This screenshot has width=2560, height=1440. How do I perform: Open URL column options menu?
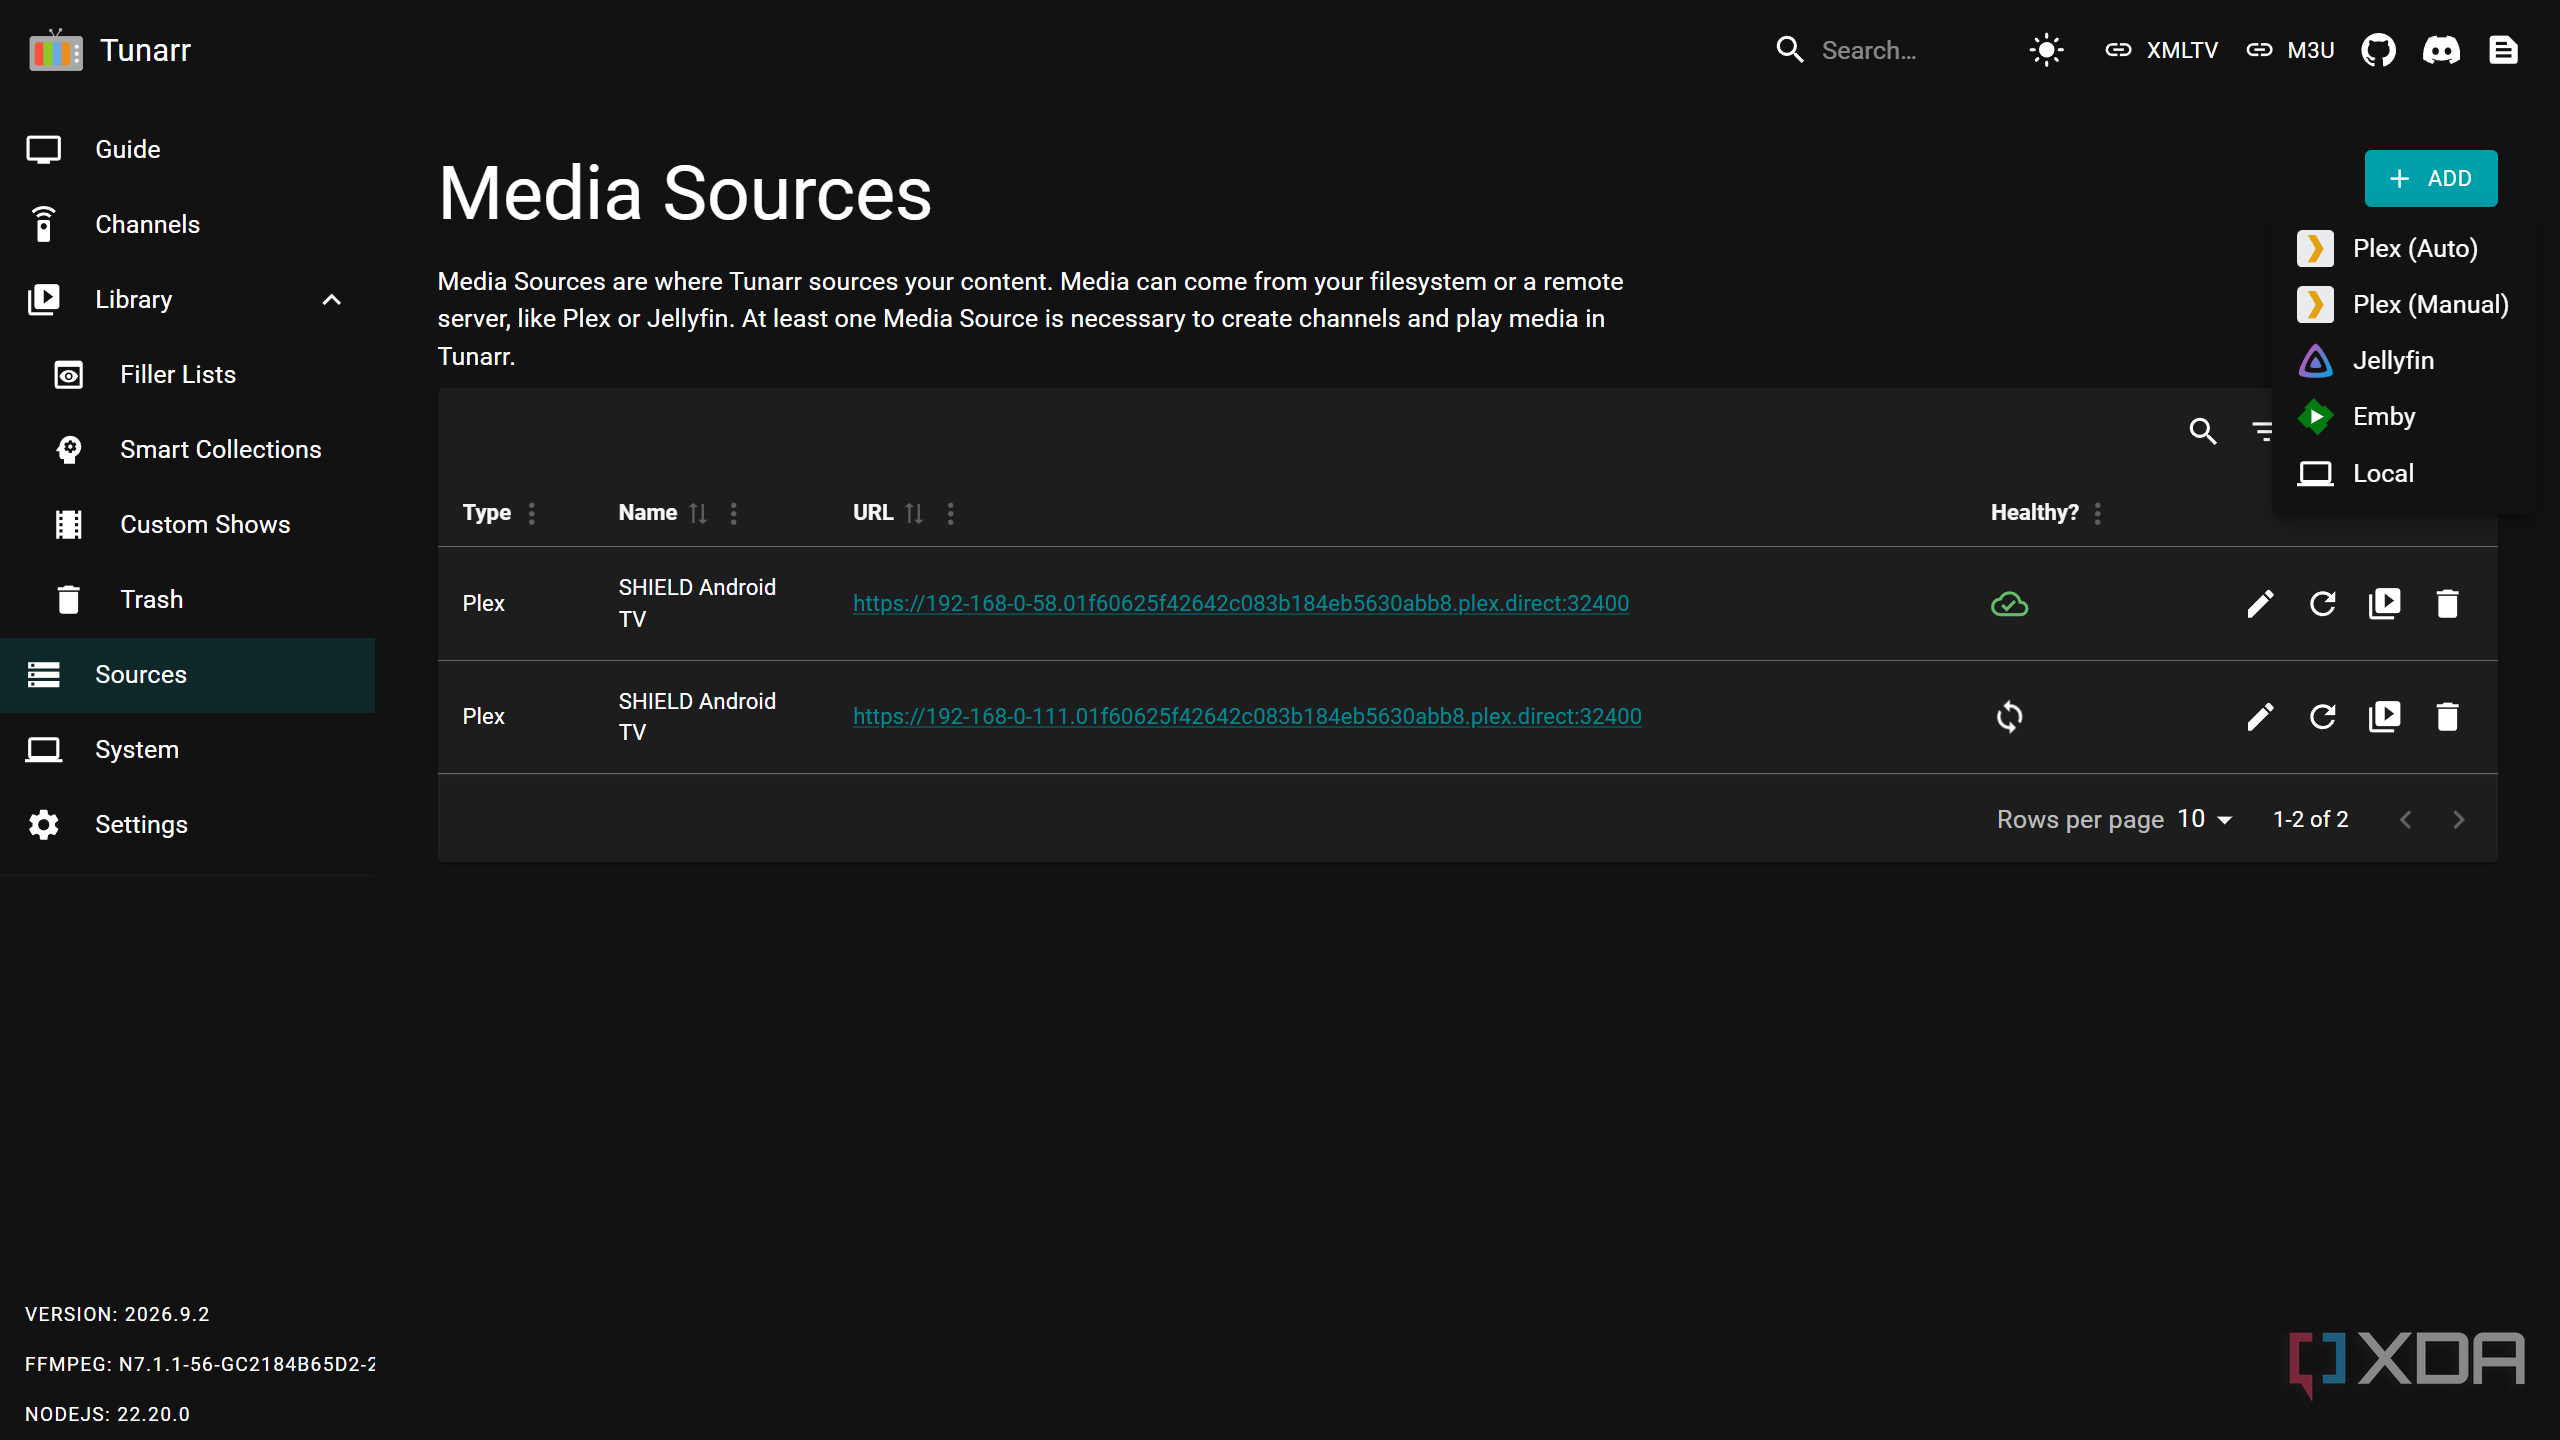(x=950, y=513)
